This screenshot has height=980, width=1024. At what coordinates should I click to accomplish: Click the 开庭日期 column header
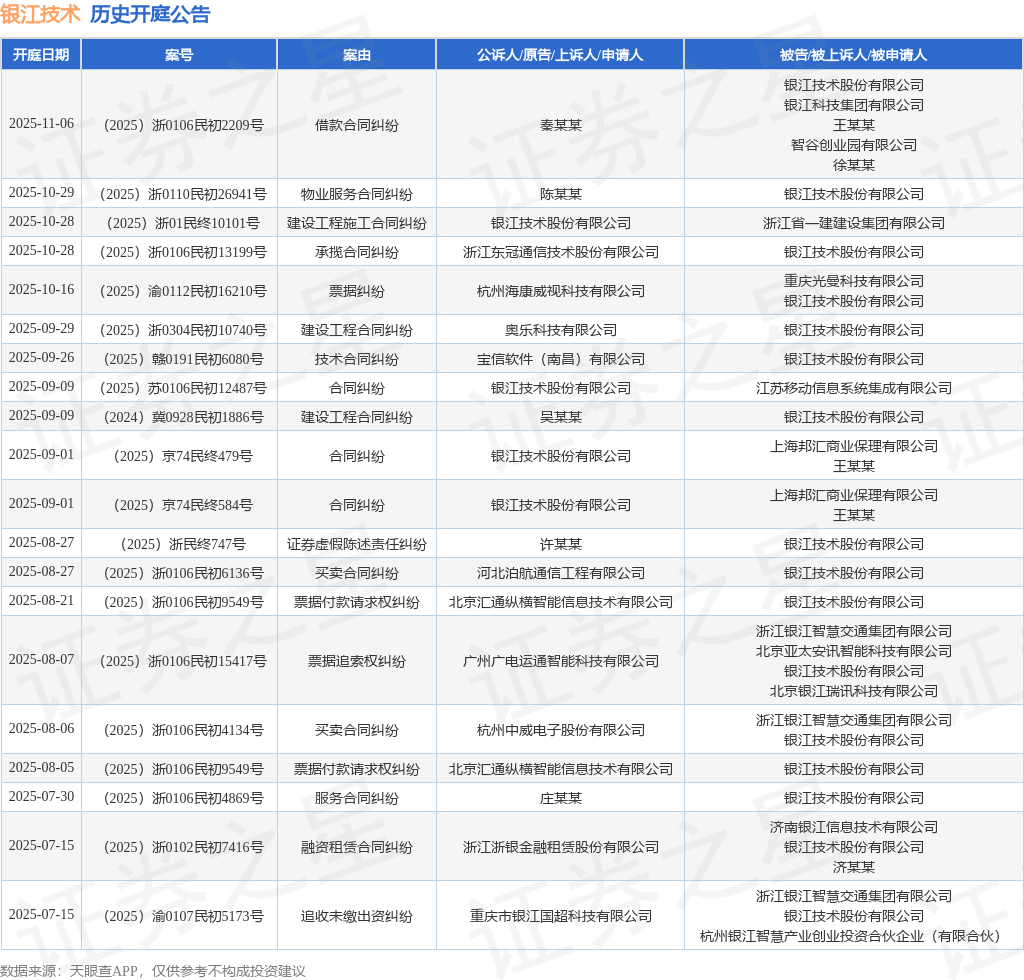click(41, 55)
